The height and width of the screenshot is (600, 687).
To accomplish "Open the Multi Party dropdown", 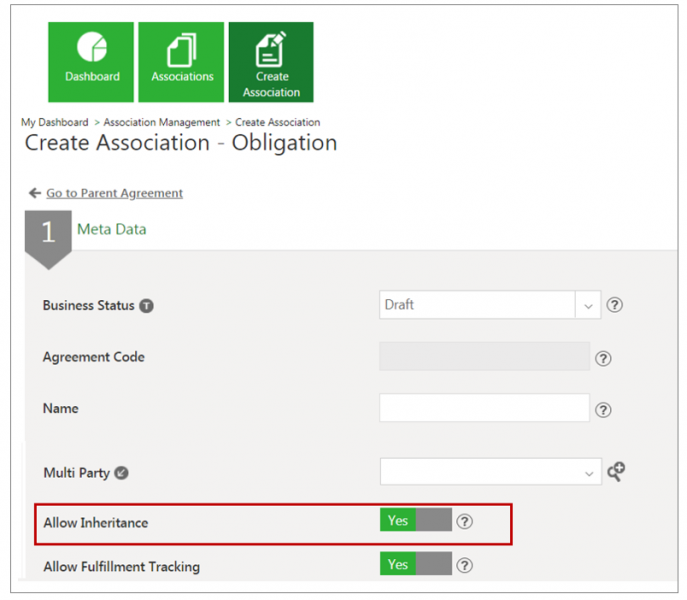I will 489,471.
